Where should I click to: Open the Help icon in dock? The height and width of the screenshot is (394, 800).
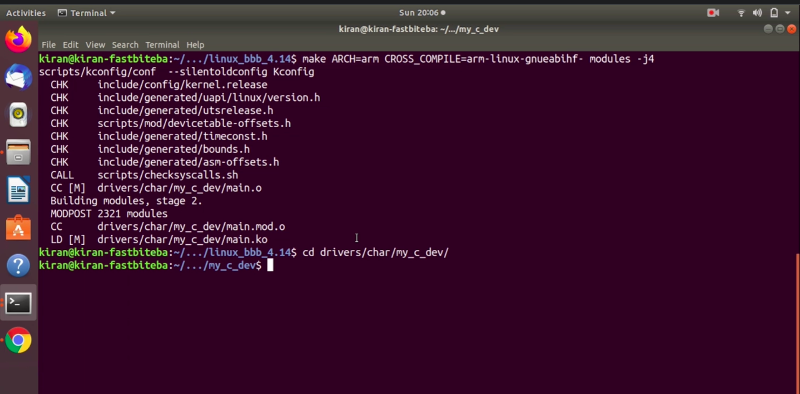click(x=18, y=265)
